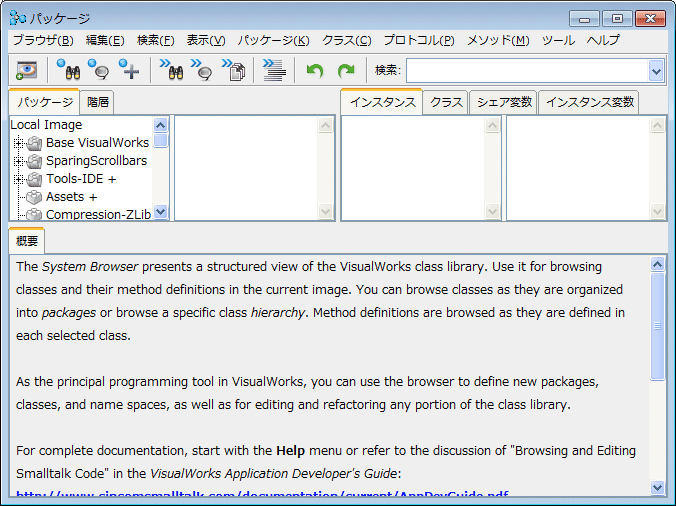Click inside the 検索 search input field

(x=526, y=70)
